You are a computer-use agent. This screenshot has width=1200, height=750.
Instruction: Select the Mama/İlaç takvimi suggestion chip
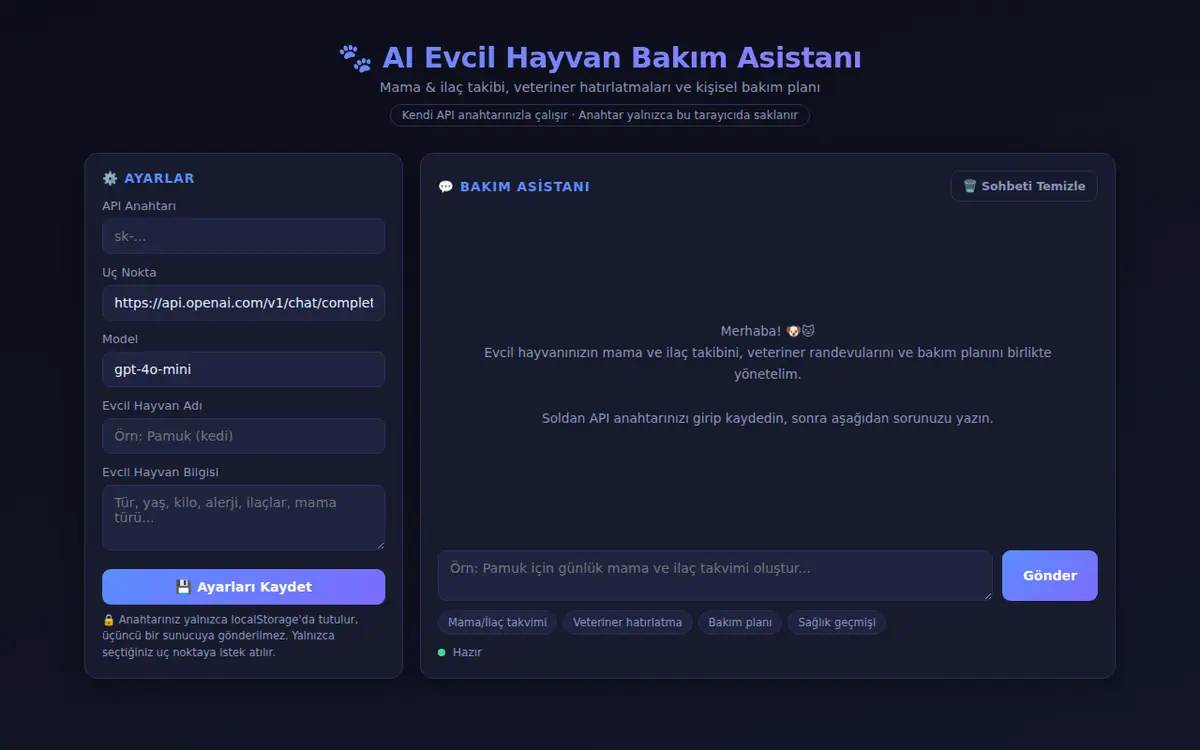tap(497, 622)
